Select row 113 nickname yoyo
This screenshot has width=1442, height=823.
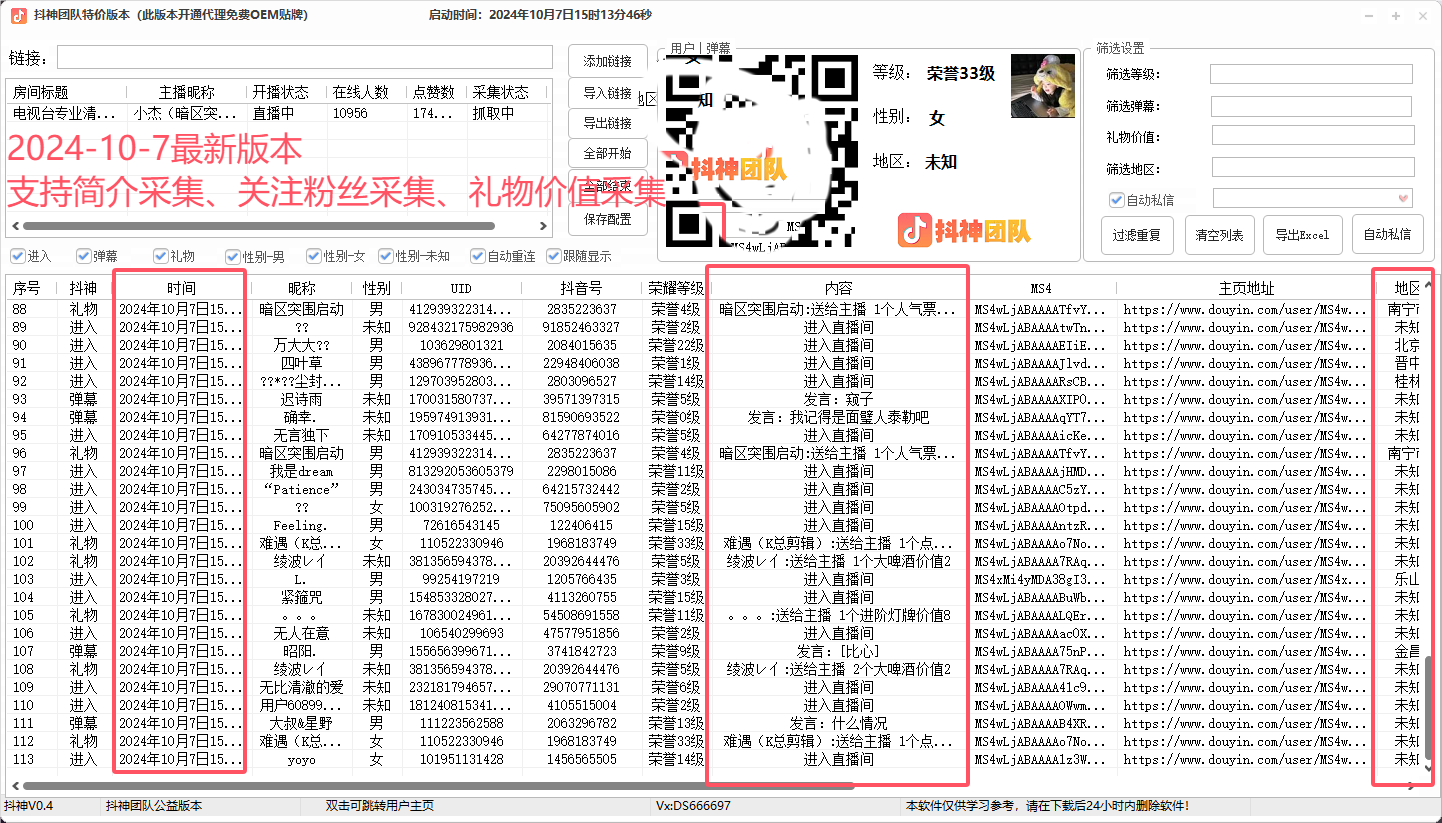301,759
